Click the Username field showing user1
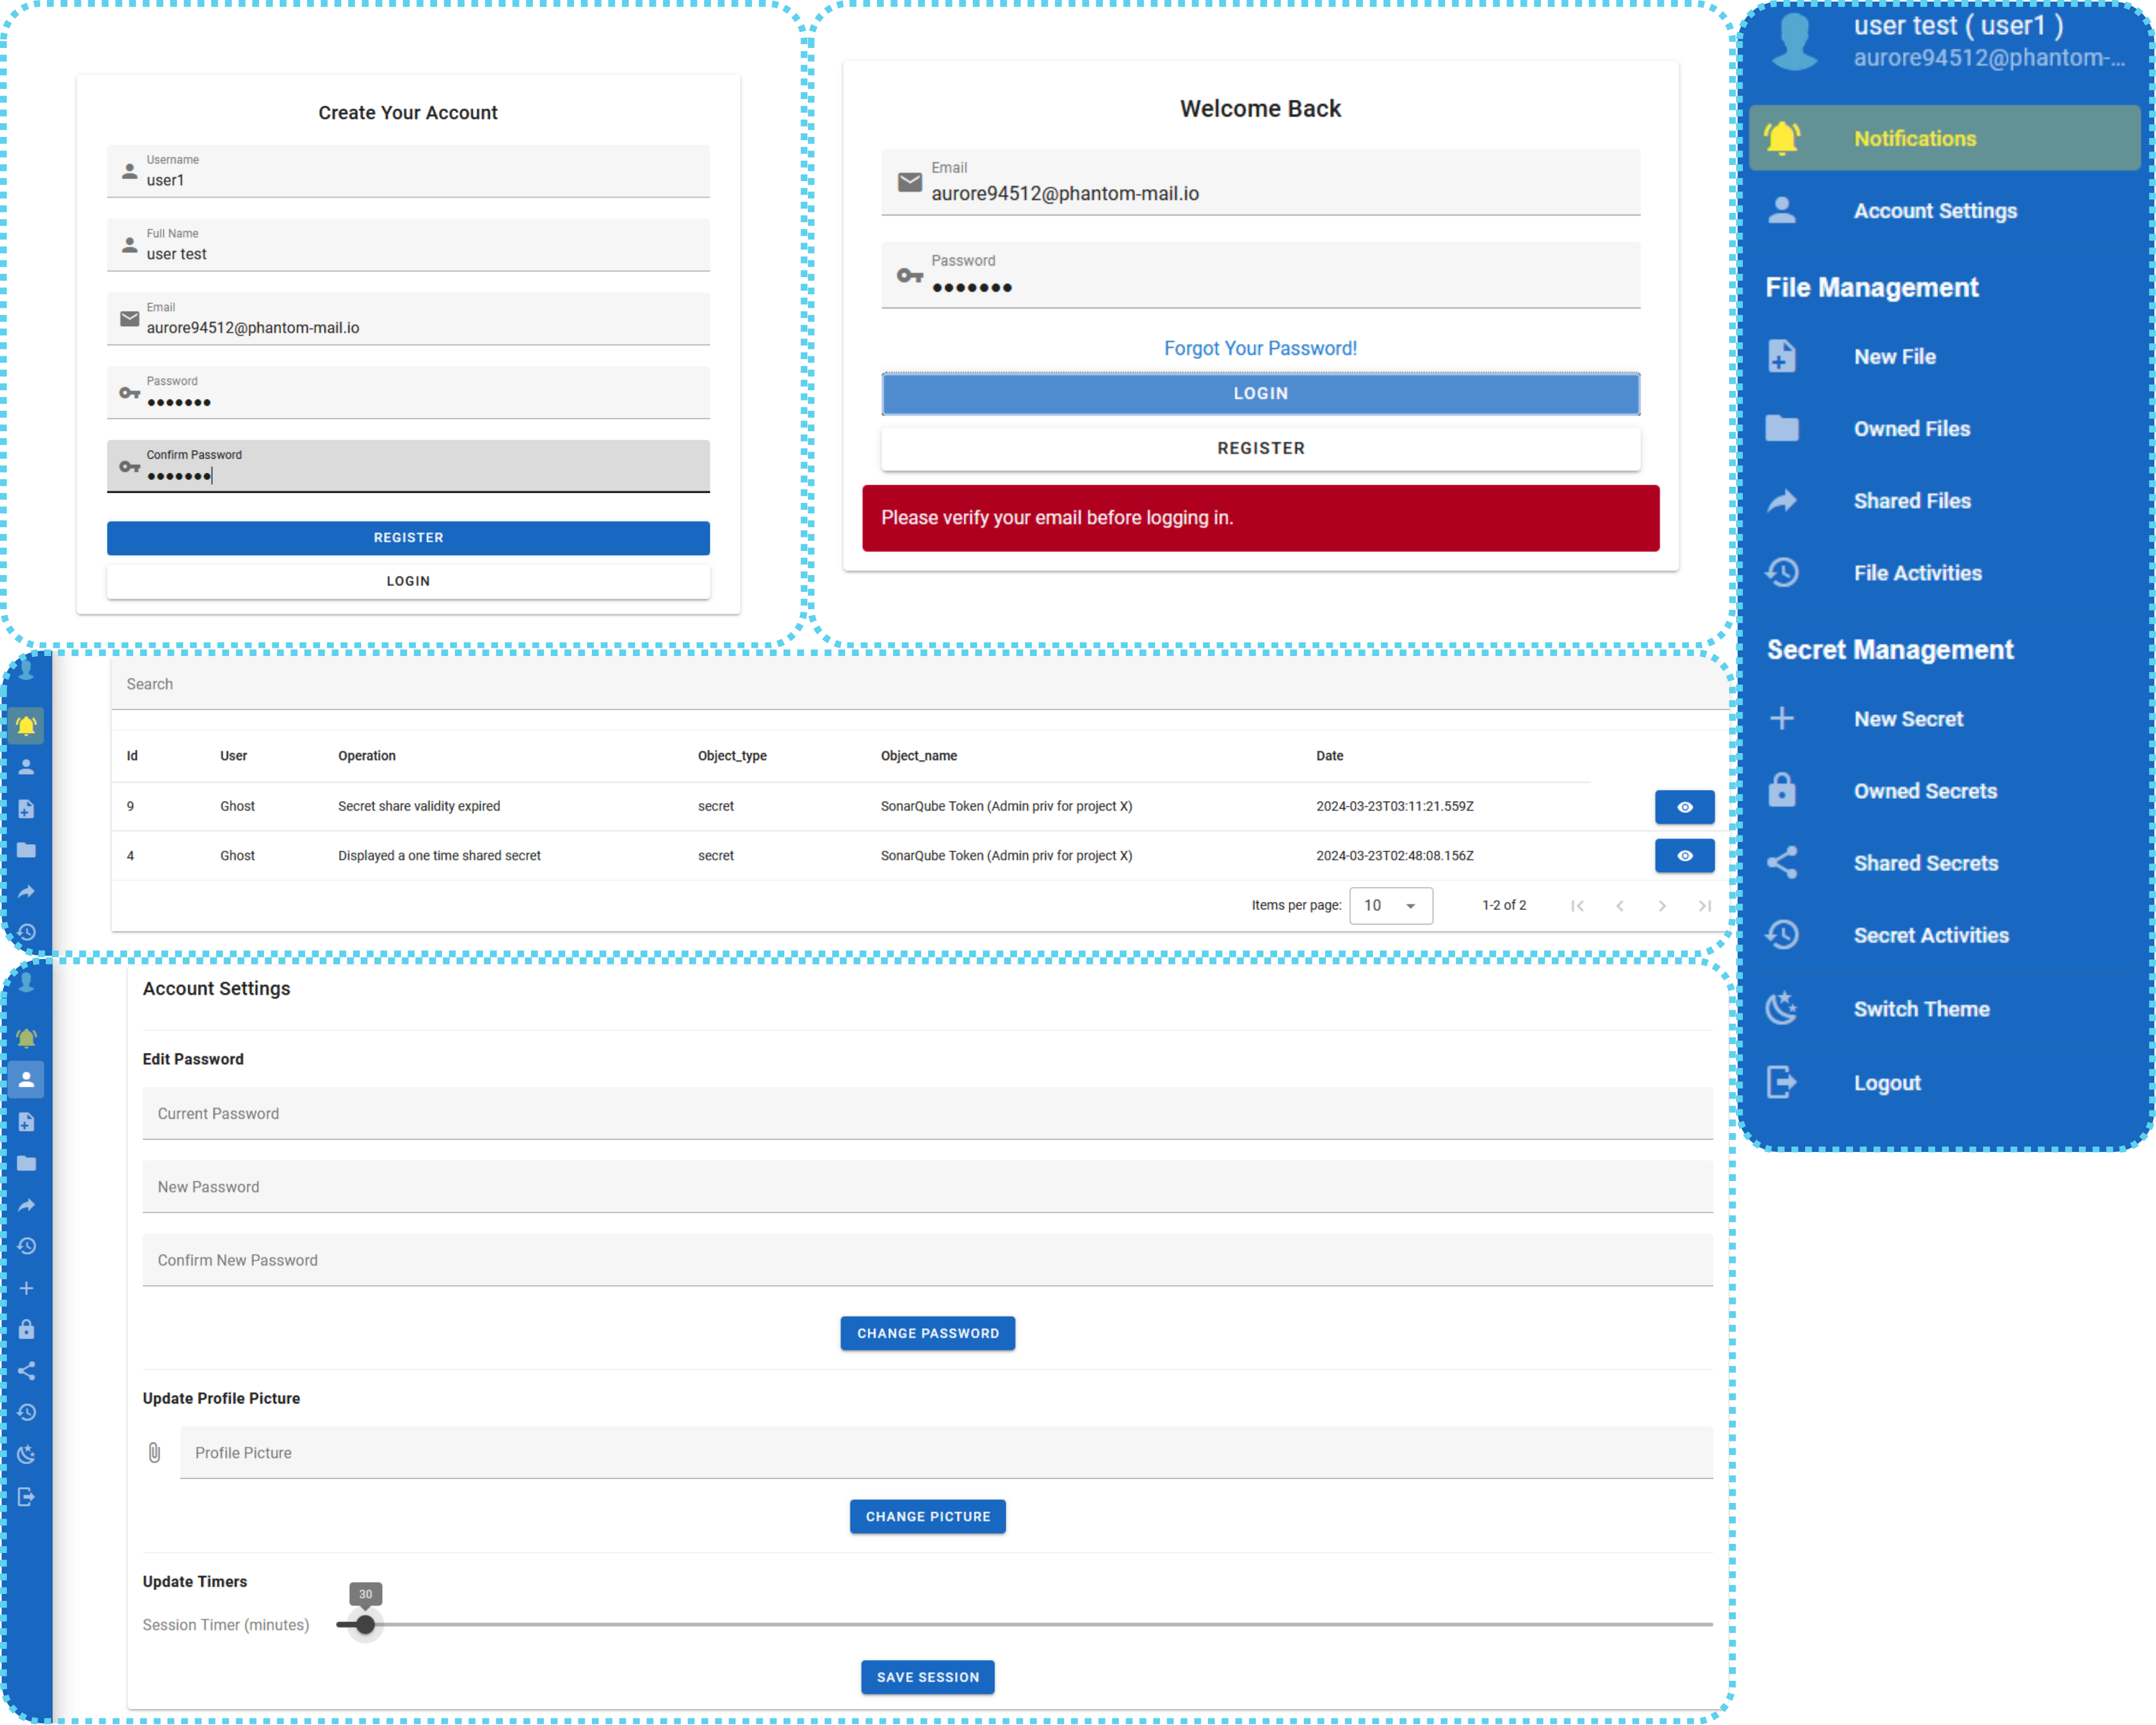The image size is (2156, 1725). click(x=408, y=171)
